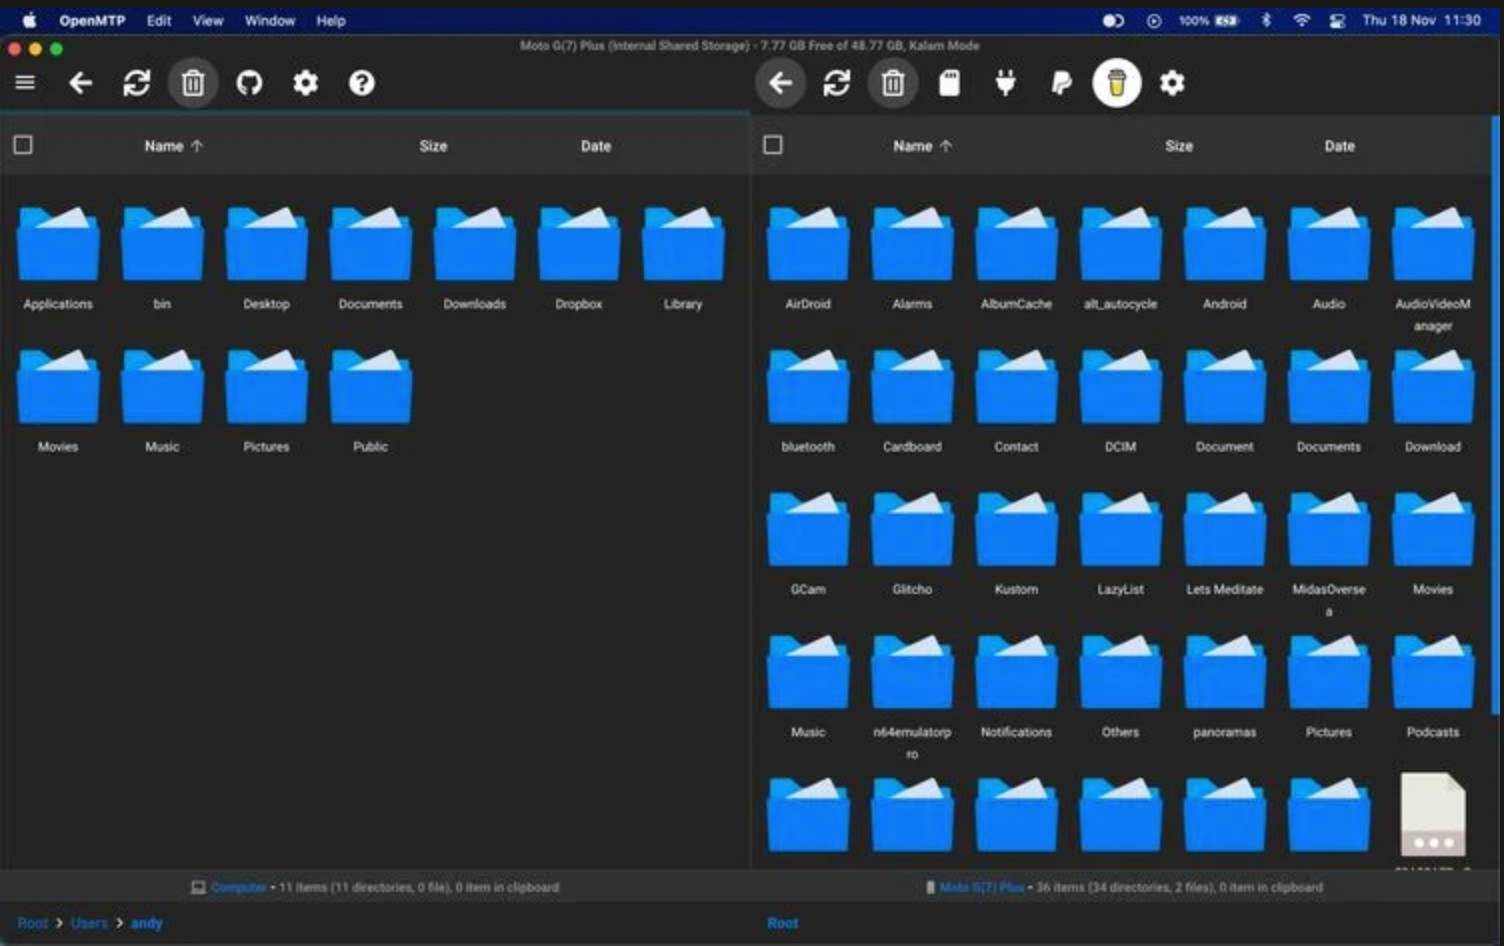Sort right pane by Date column
The image size is (1504, 946).
[x=1339, y=146]
